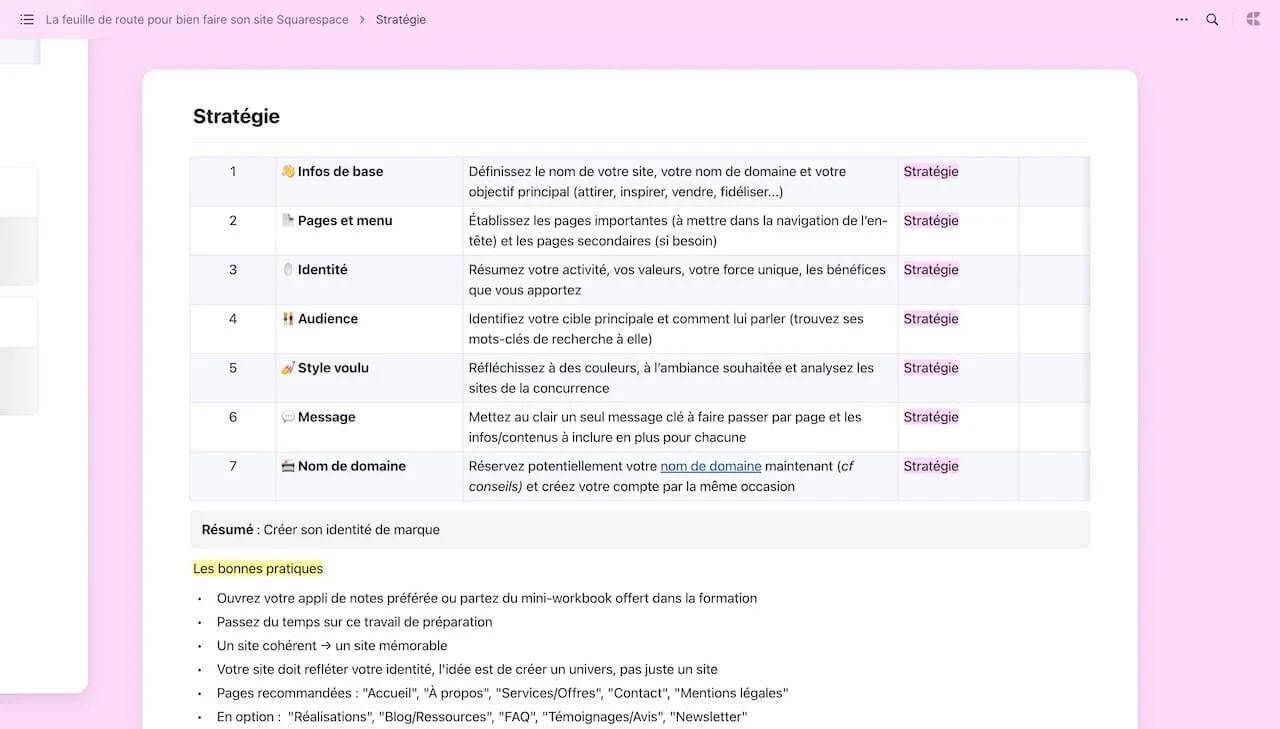Image resolution: width=1280 pixels, height=729 pixels.
Task: Click the highlighted 'Les bonnes pratiques' text
Action: (258, 569)
